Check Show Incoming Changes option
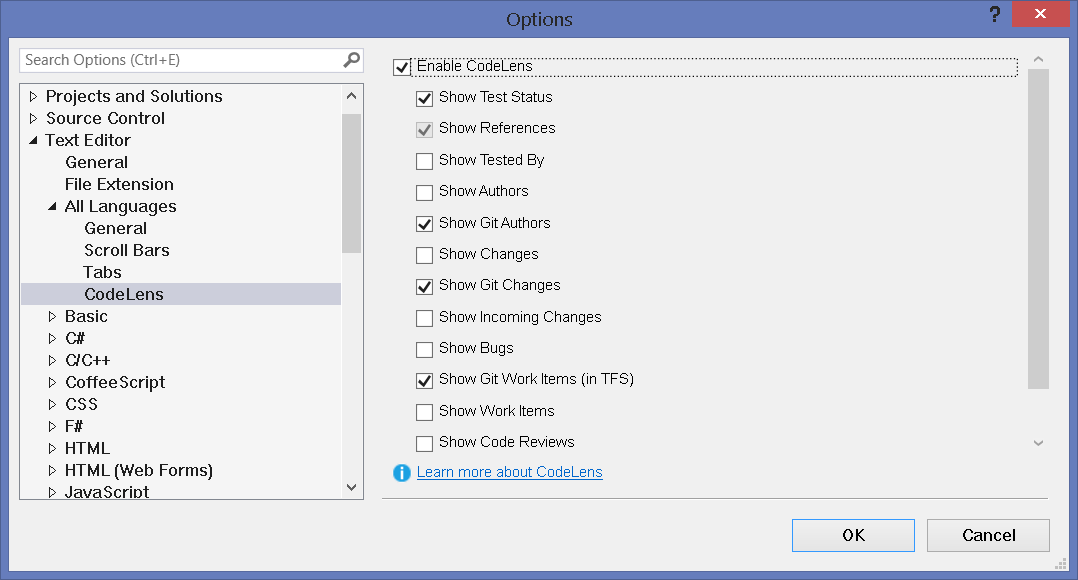 (424, 317)
